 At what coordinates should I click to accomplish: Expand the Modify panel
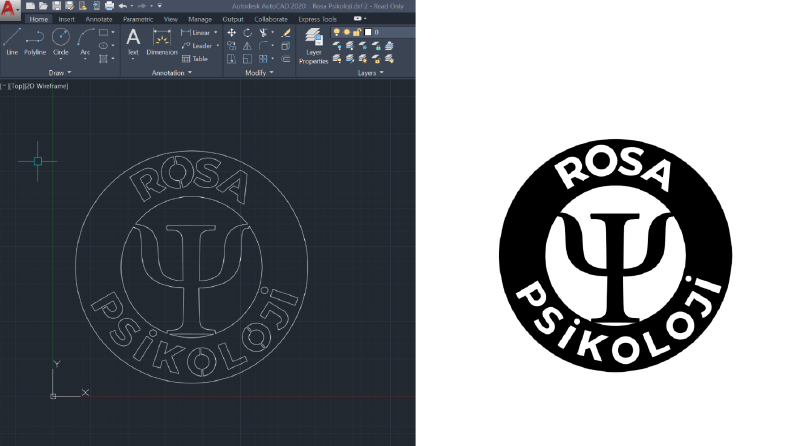pos(259,73)
